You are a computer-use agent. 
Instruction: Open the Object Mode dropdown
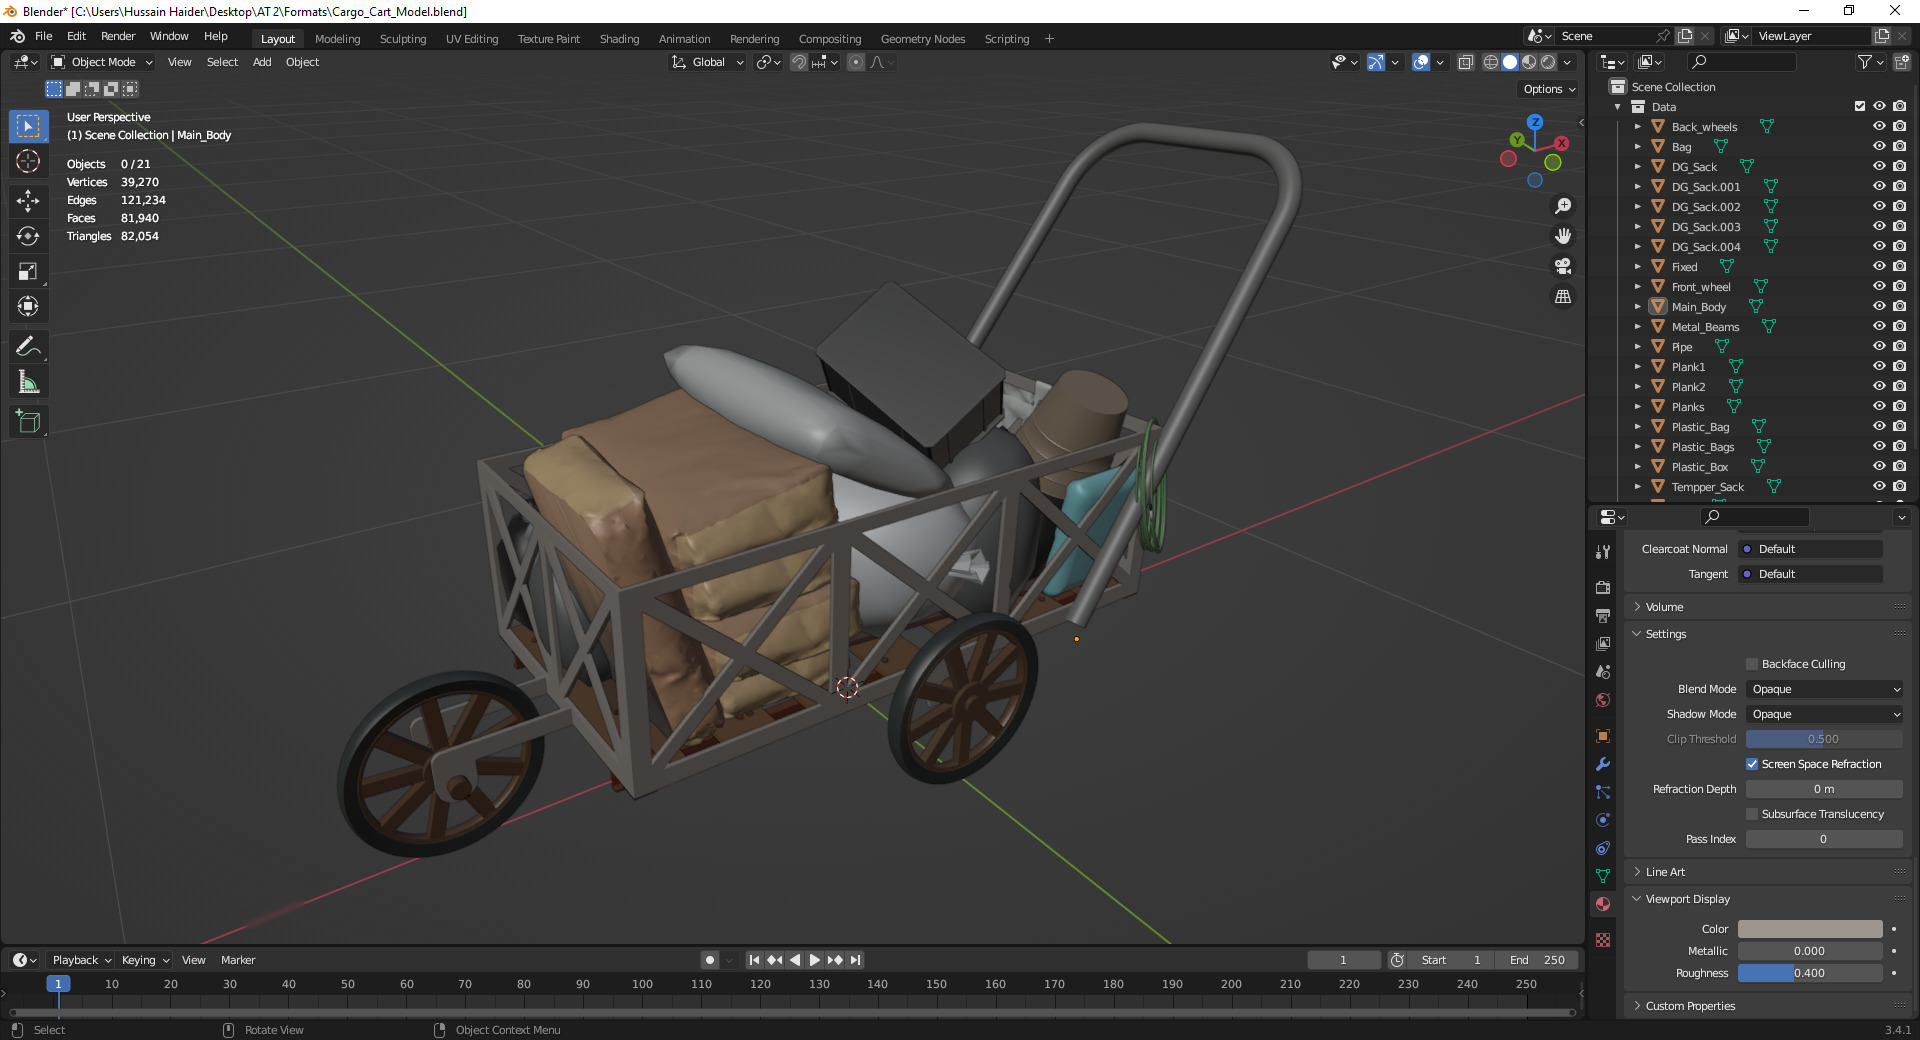tap(102, 62)
